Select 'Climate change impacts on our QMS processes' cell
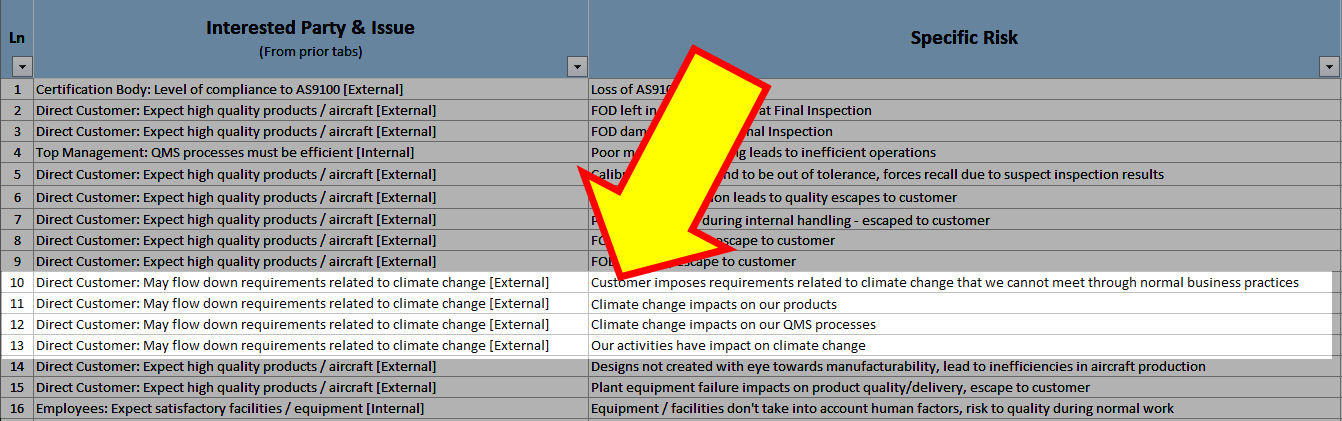Viewport: 1342px width, 421px height. point(733,325)
